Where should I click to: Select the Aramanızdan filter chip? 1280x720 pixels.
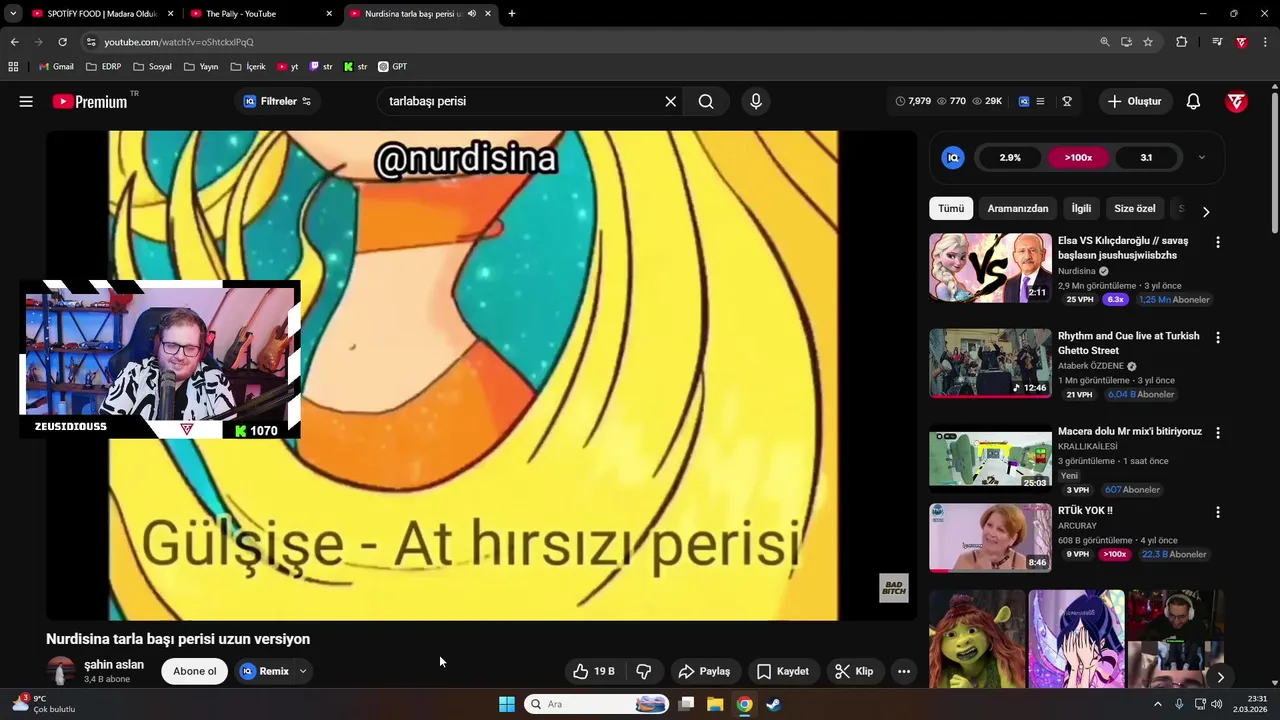click(x=1018, y=208)
